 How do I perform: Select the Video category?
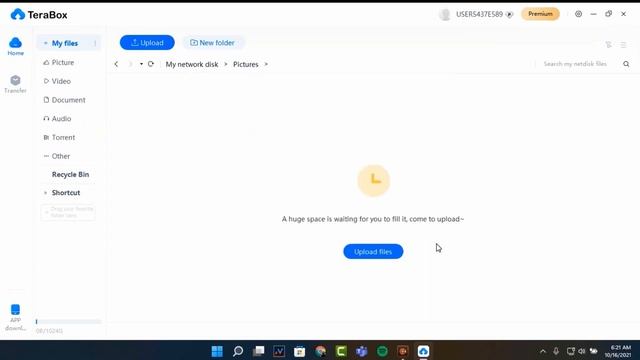pos(57,81)
